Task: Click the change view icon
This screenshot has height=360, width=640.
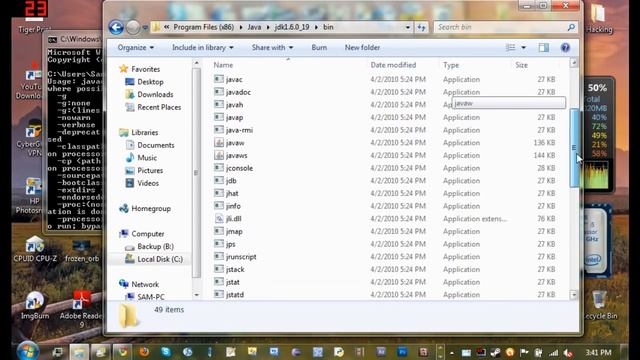Action: 510,48
